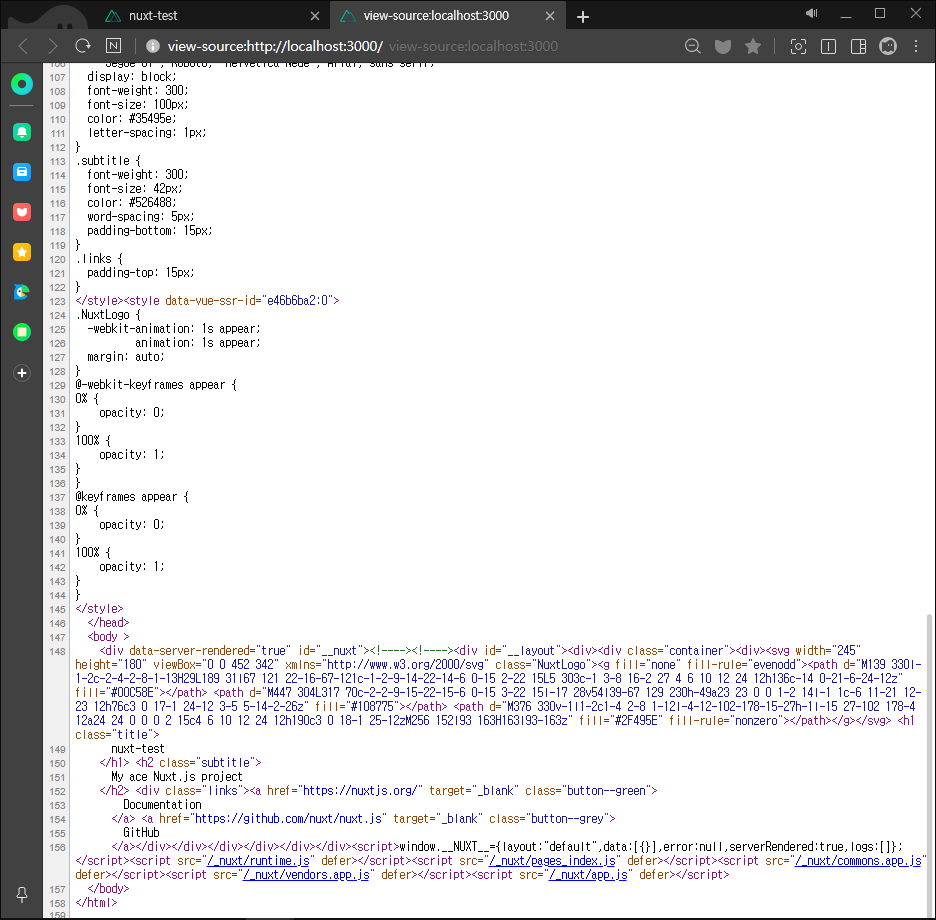Open the shield ad-block icon
The height and width of the screenshot is (920, 936).
pyautogui.click(x=723, y=46)
